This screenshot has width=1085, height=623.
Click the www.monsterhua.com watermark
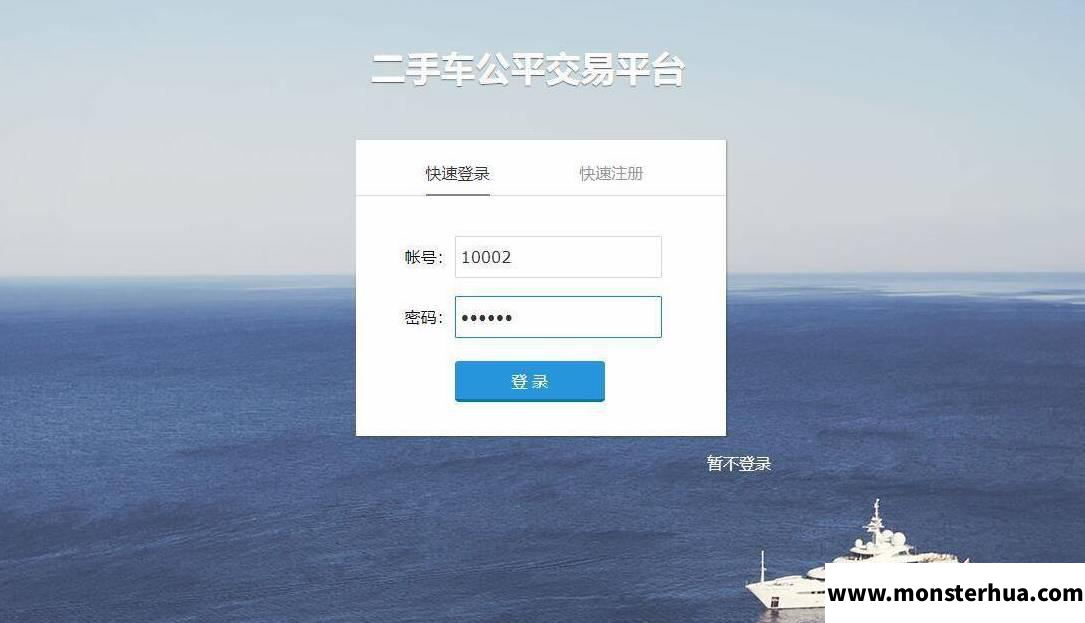pos(955,593)
